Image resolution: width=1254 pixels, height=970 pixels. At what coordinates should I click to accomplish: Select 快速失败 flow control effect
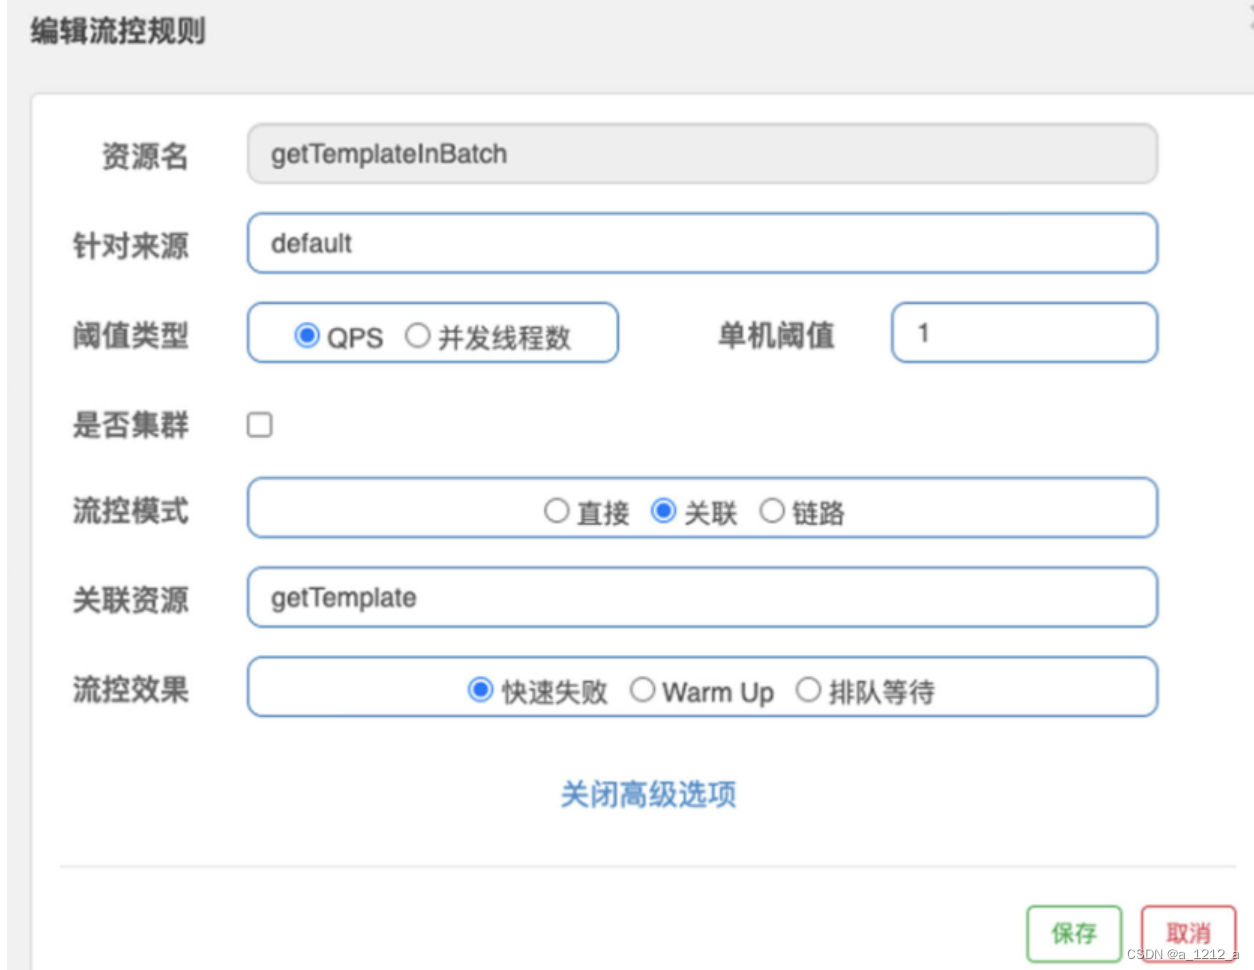pos(481,690)
